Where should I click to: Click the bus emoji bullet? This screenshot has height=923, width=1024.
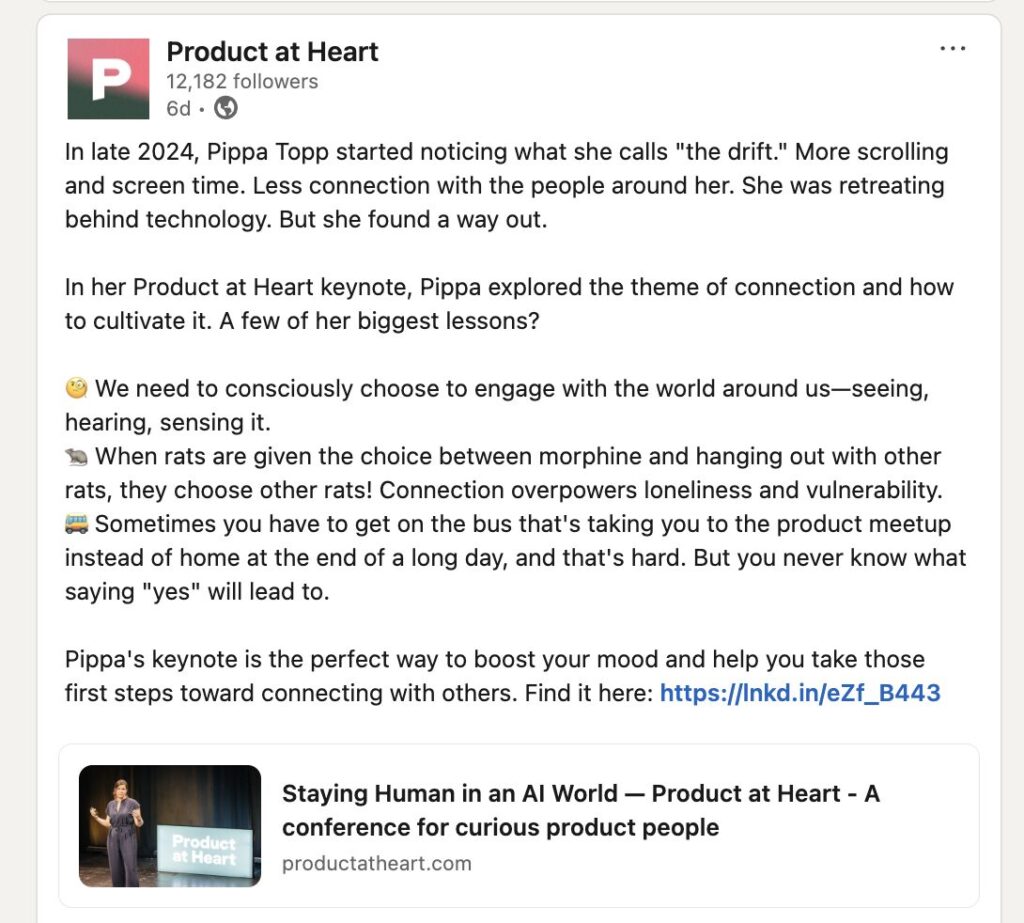(x=76, y=524)
